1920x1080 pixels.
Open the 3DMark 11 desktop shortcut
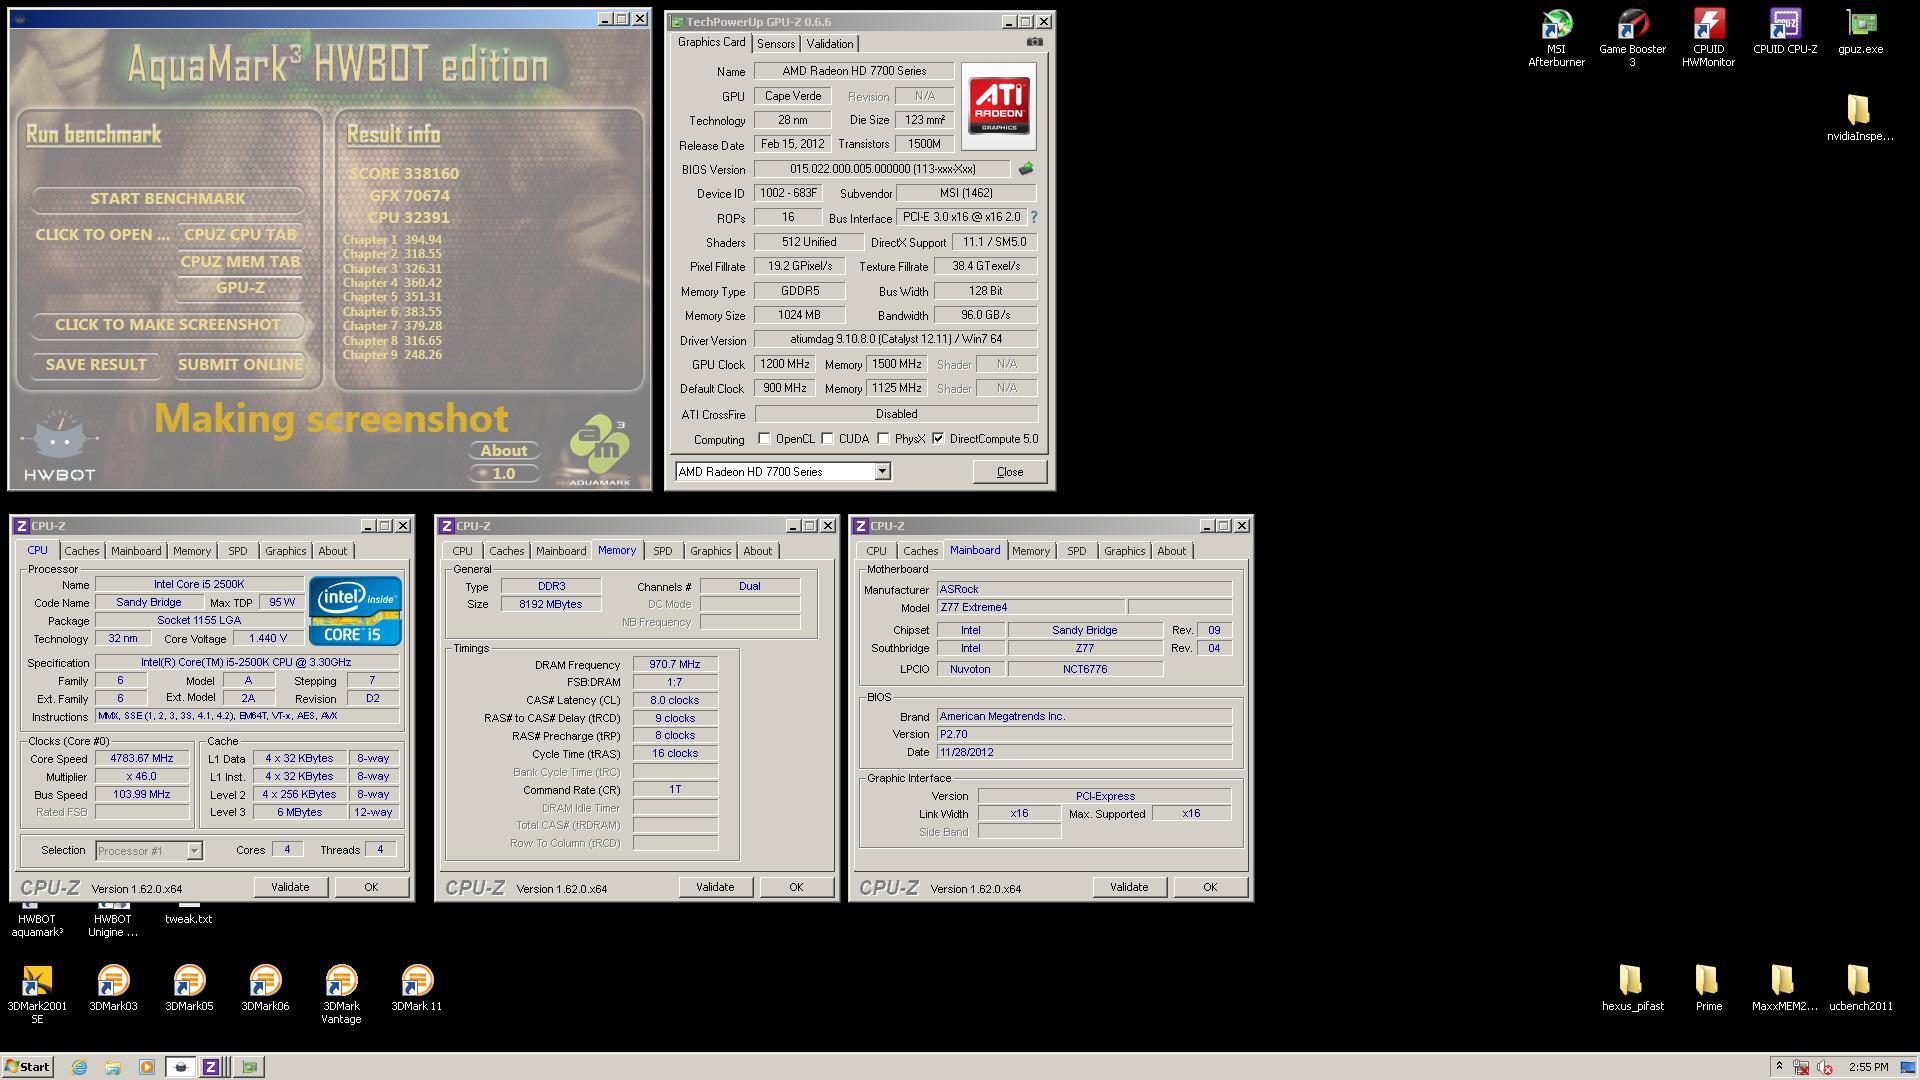[417, 988]
